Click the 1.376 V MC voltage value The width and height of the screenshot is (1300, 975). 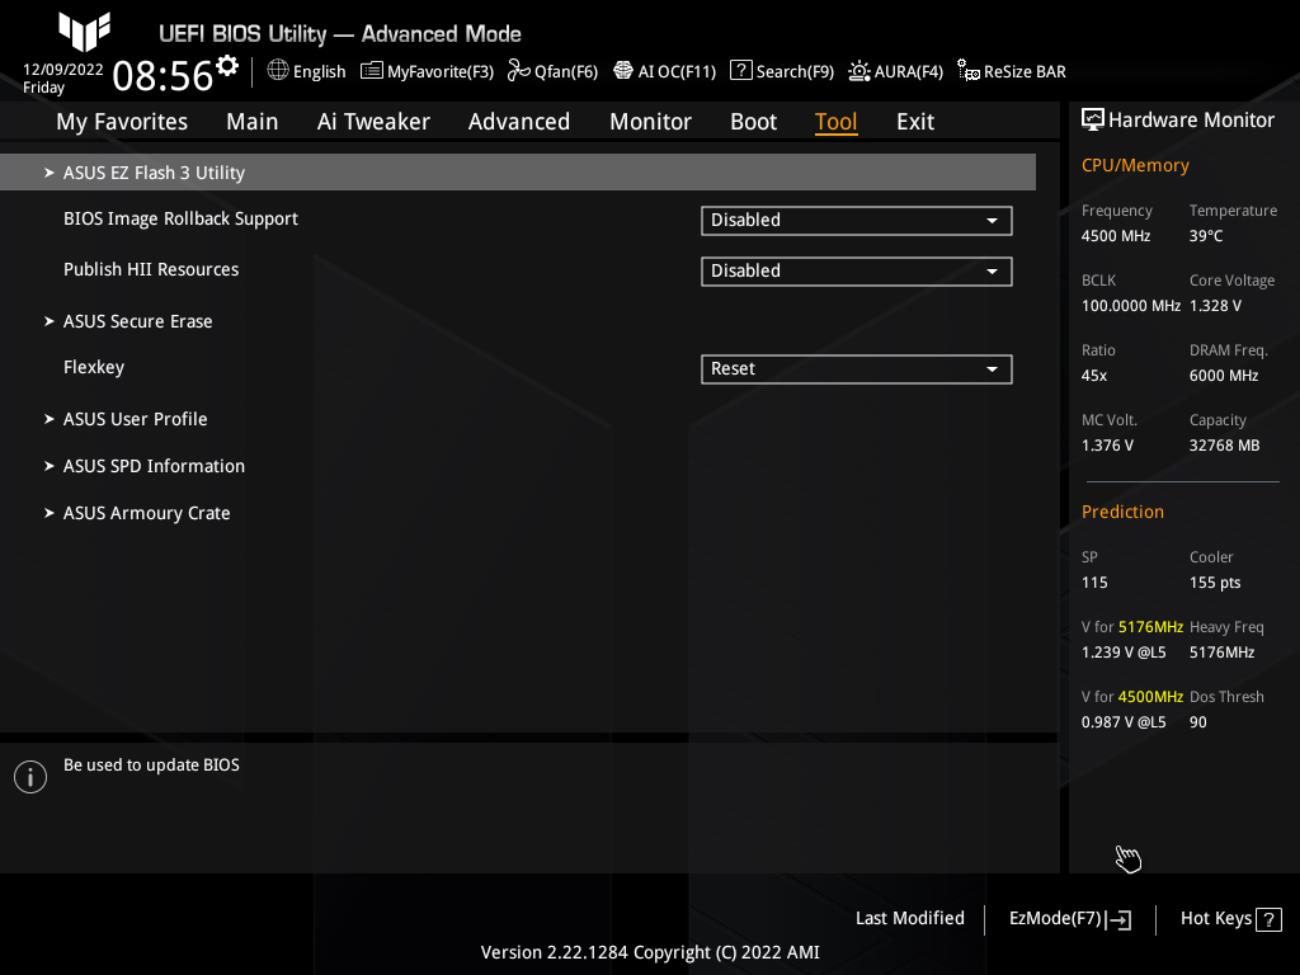1107,446
